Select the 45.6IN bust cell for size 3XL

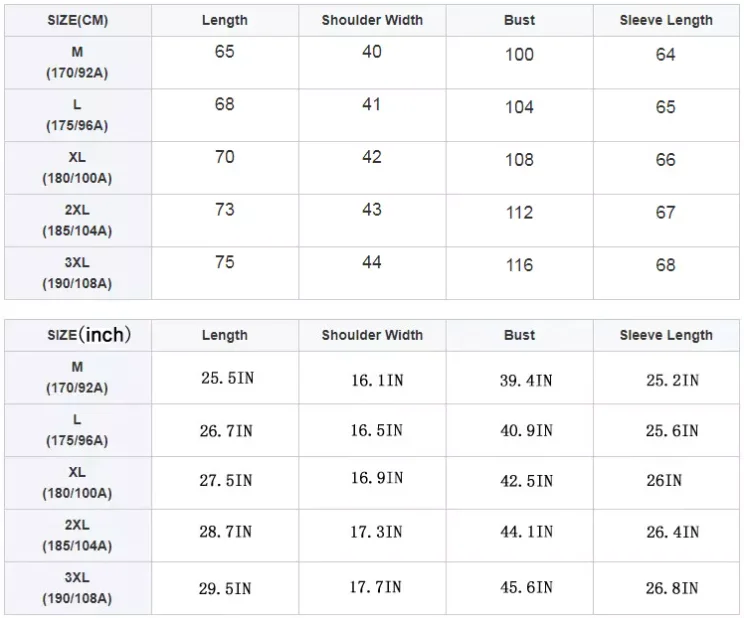coord(526,589)
